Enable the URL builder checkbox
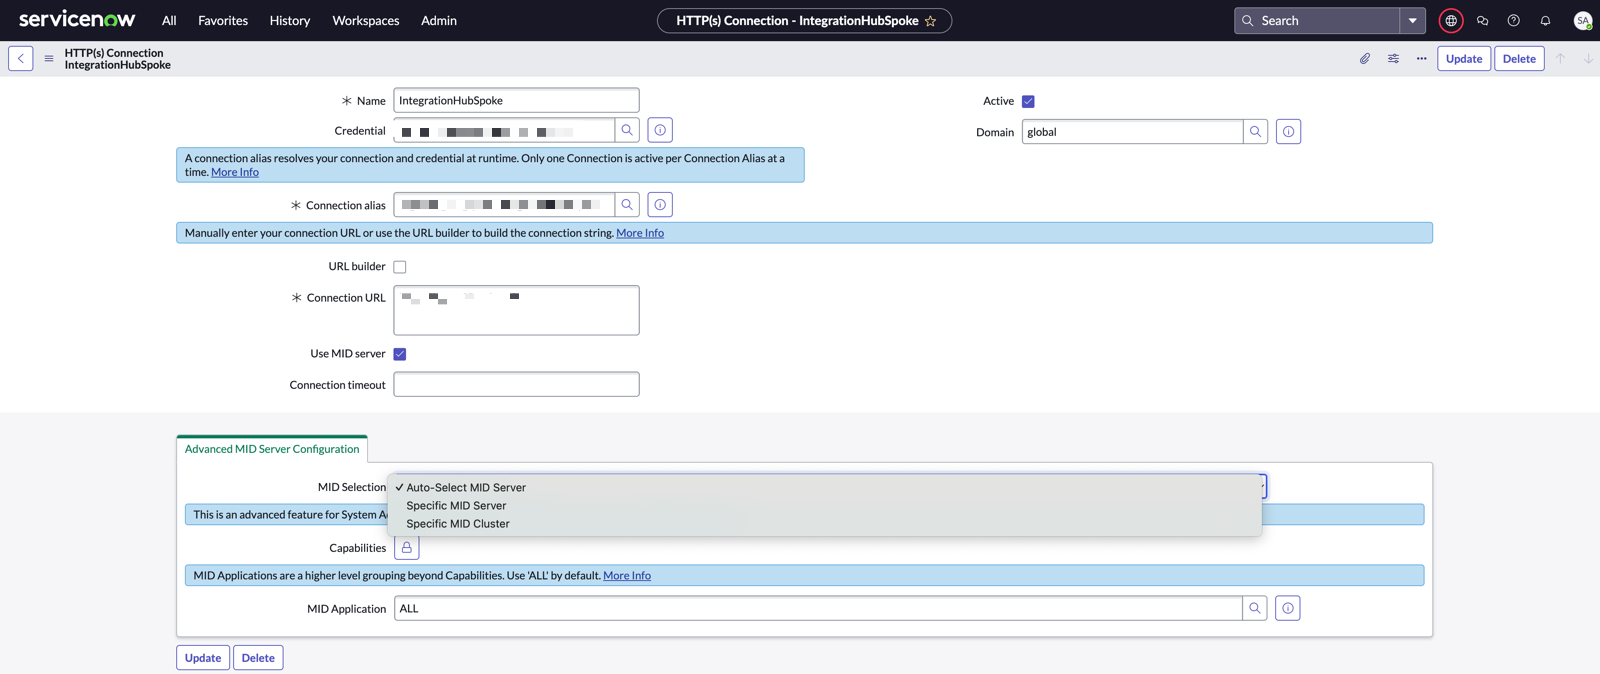The image size is (1600, 674). pyautogui.click(x=400, y=267)
